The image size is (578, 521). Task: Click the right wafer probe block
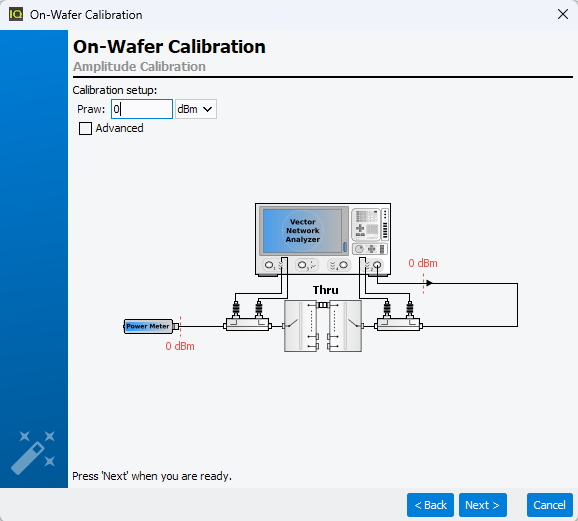[345, 326]
